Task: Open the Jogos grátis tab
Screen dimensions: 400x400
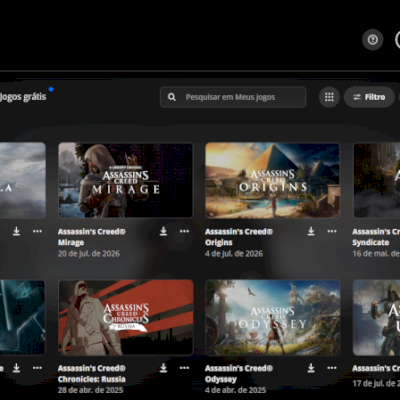Action: pyautogui.click(x=23, y=97)
